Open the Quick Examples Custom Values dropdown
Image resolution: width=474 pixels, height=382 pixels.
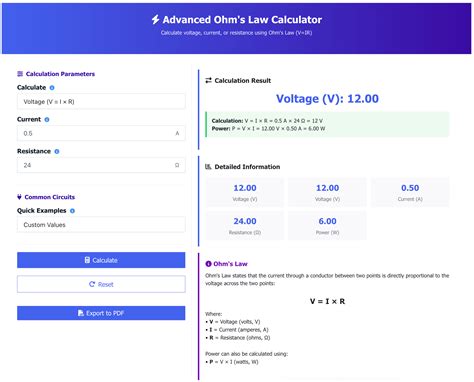[101, 225]
